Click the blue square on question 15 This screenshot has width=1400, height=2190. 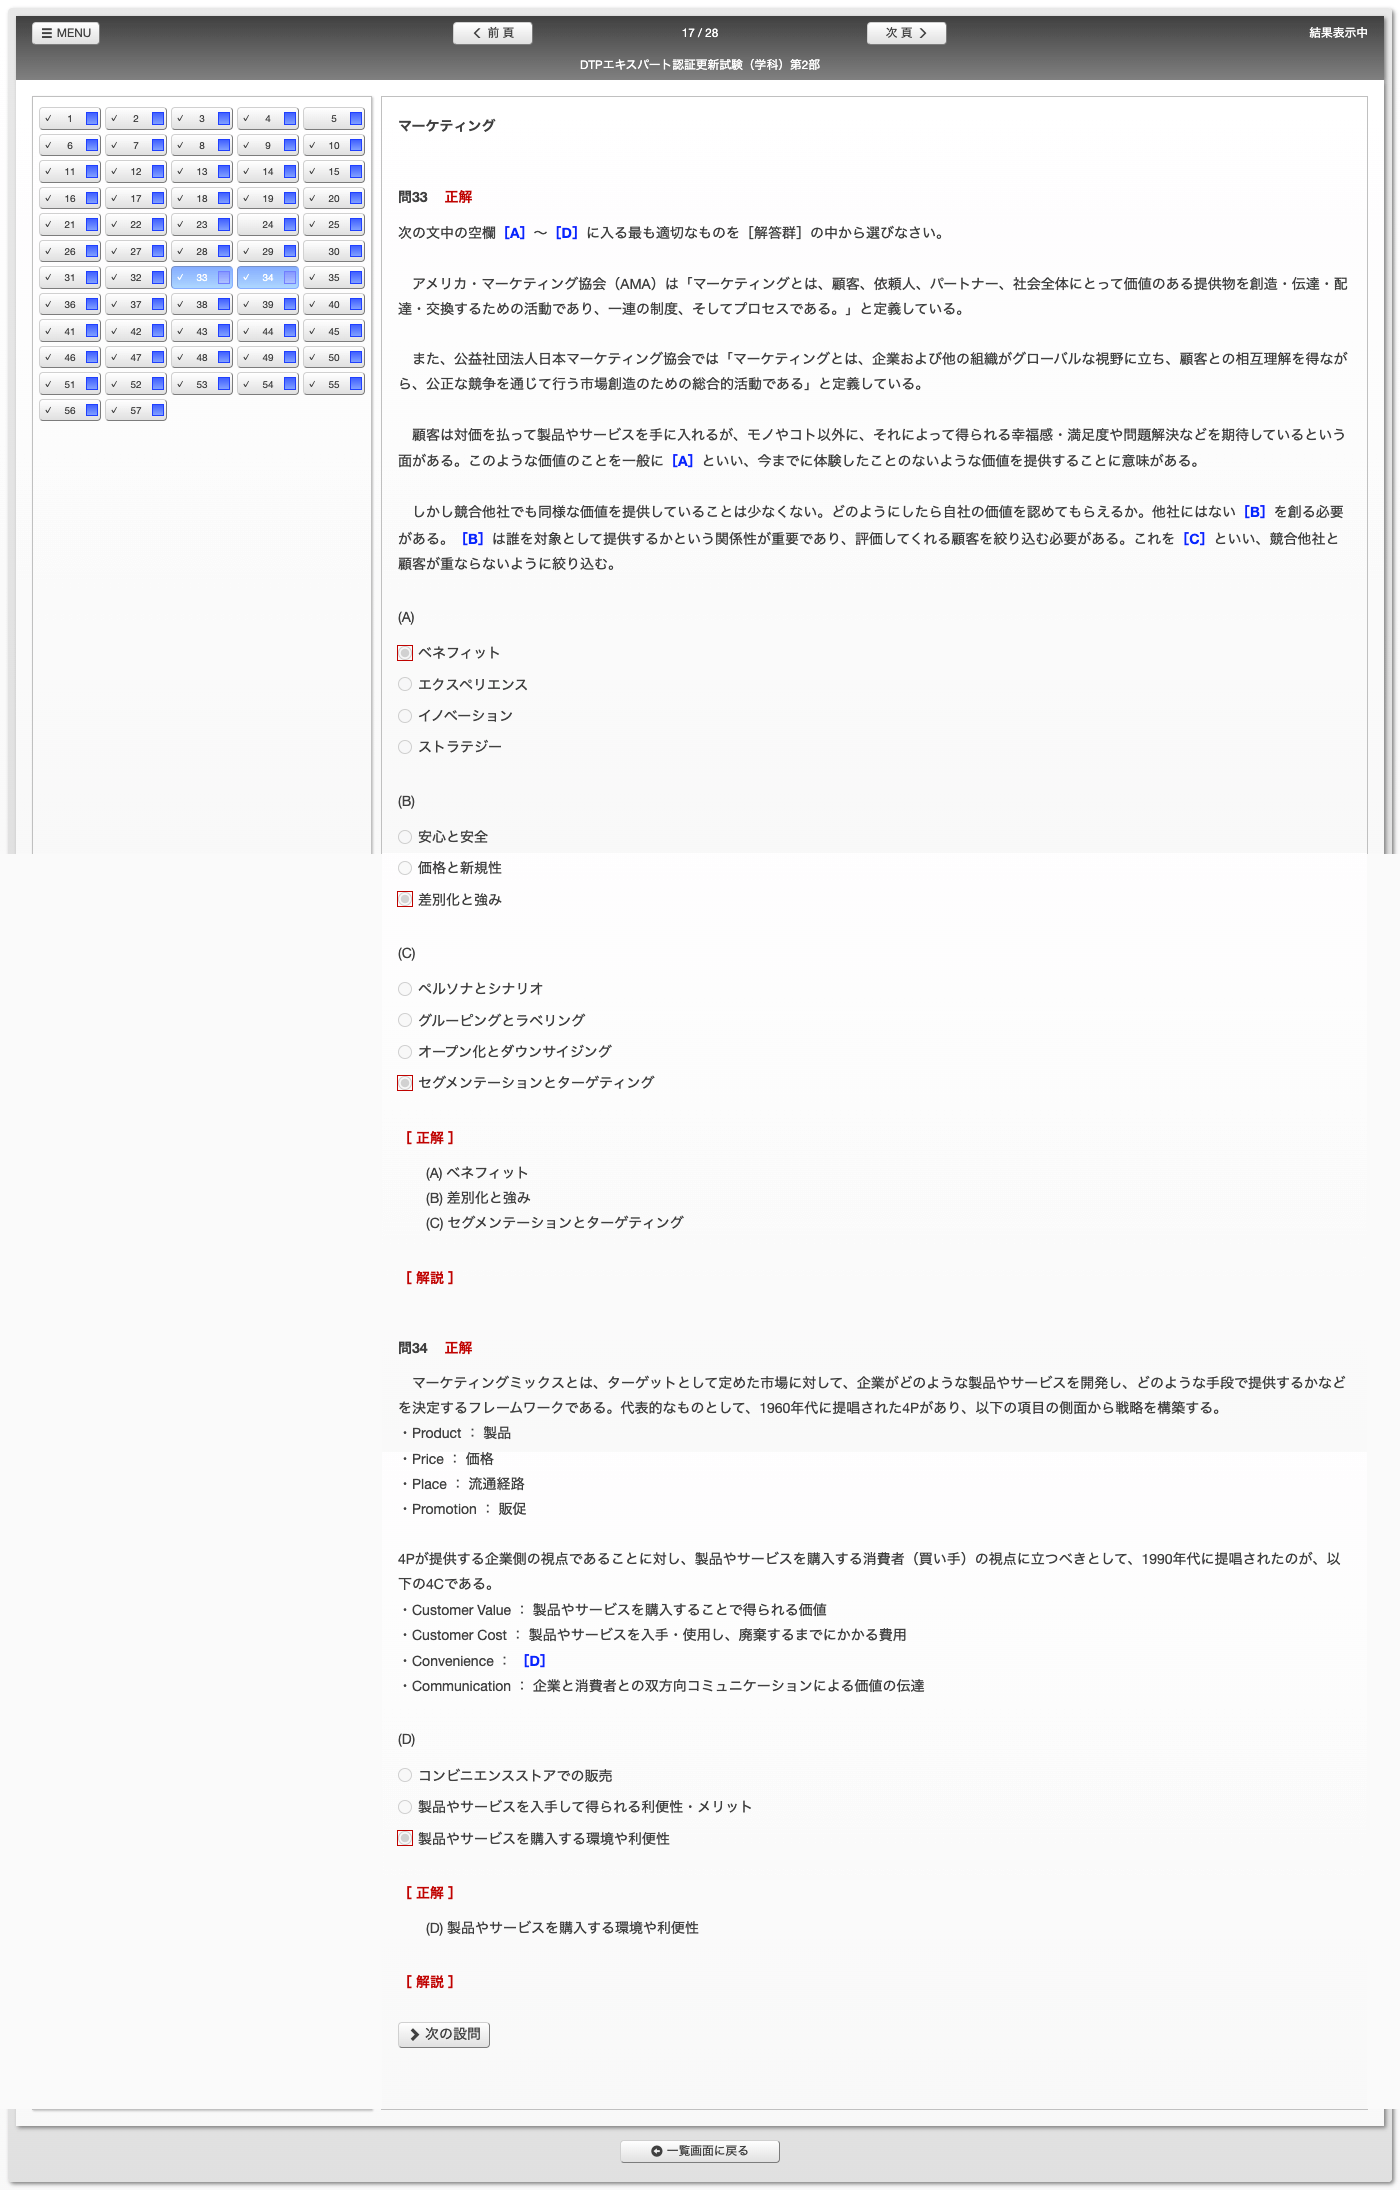pyautogui.click(x=356, y=172)
